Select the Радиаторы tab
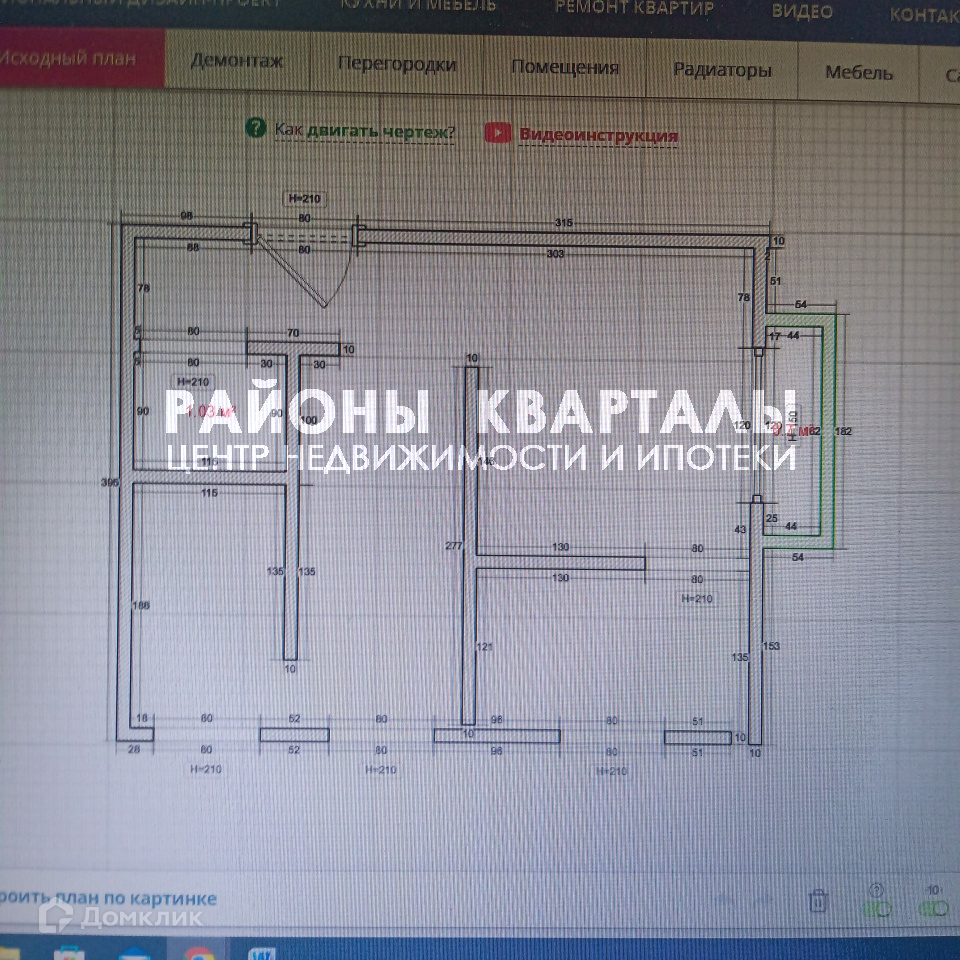This screenshot has height=960, width=960. [x=722, y=70]
